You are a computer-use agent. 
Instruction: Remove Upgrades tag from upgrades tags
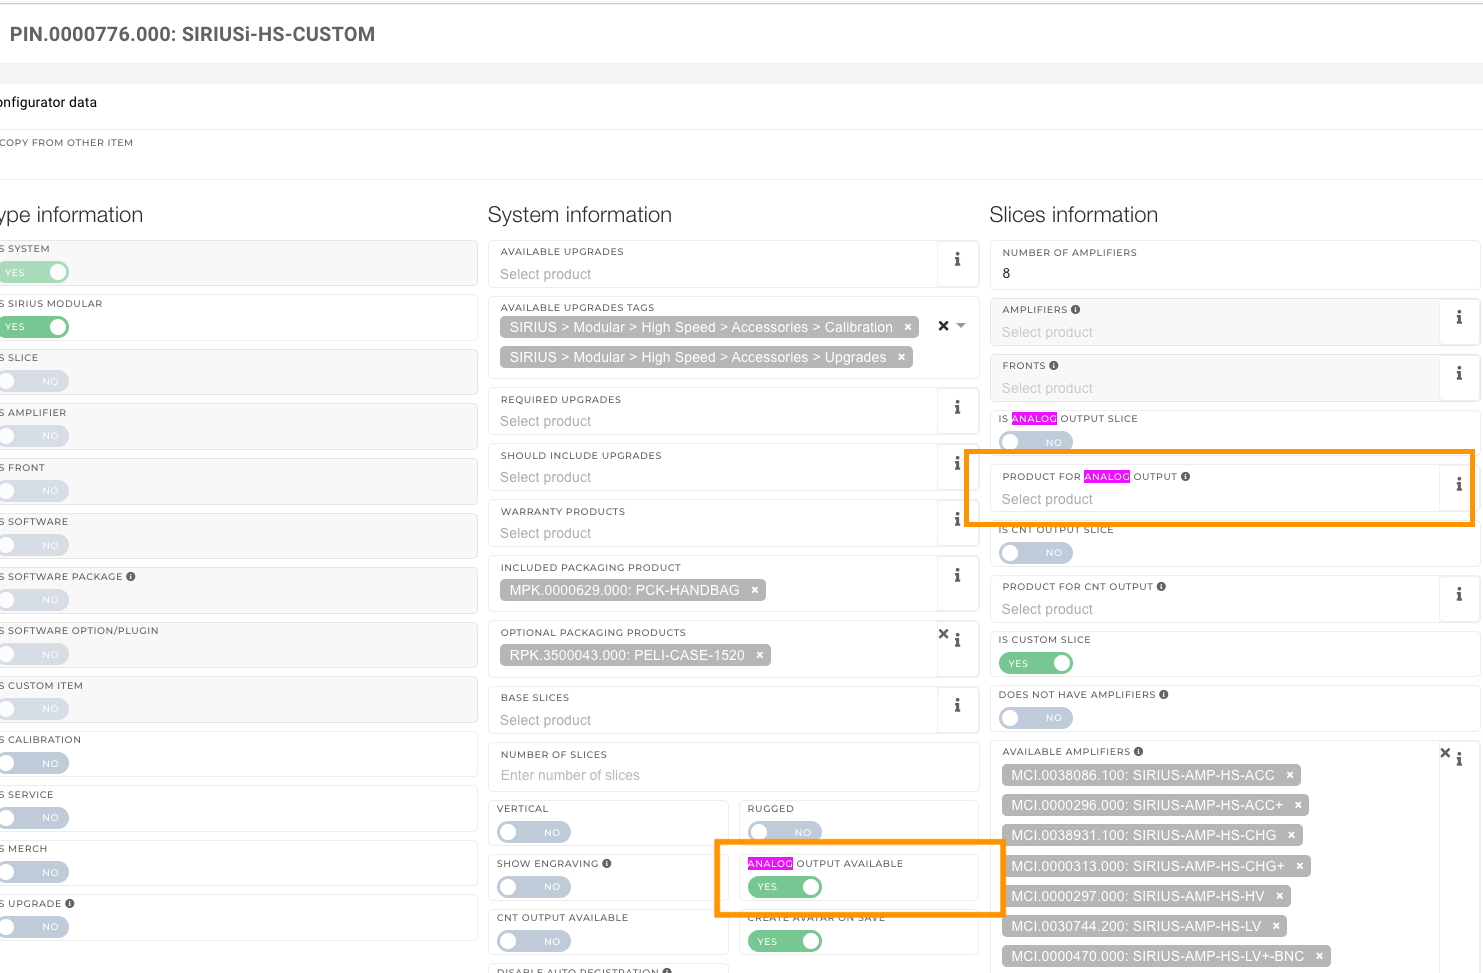901,357
